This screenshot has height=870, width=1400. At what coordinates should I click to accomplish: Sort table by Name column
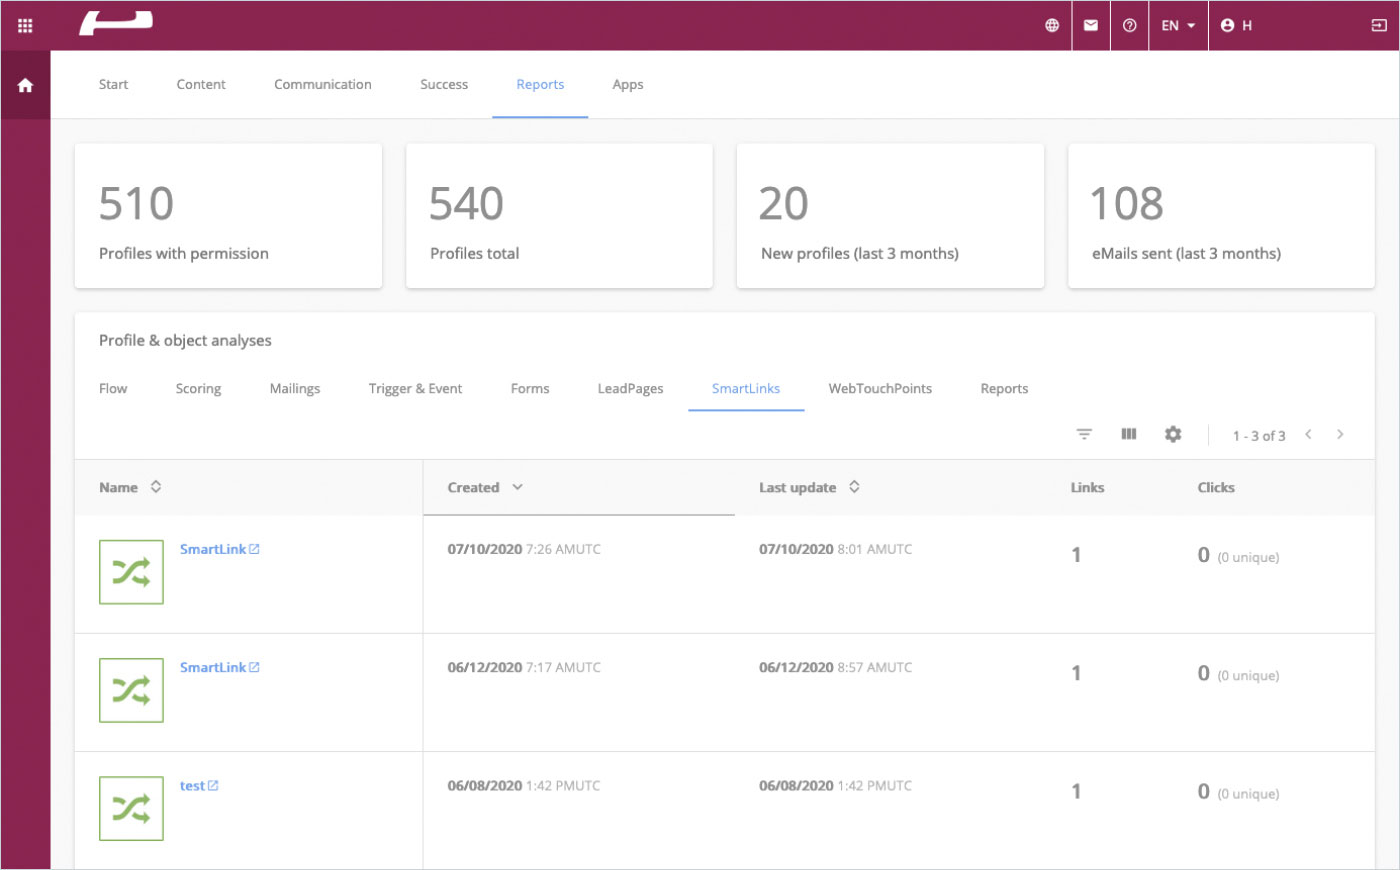156,487
